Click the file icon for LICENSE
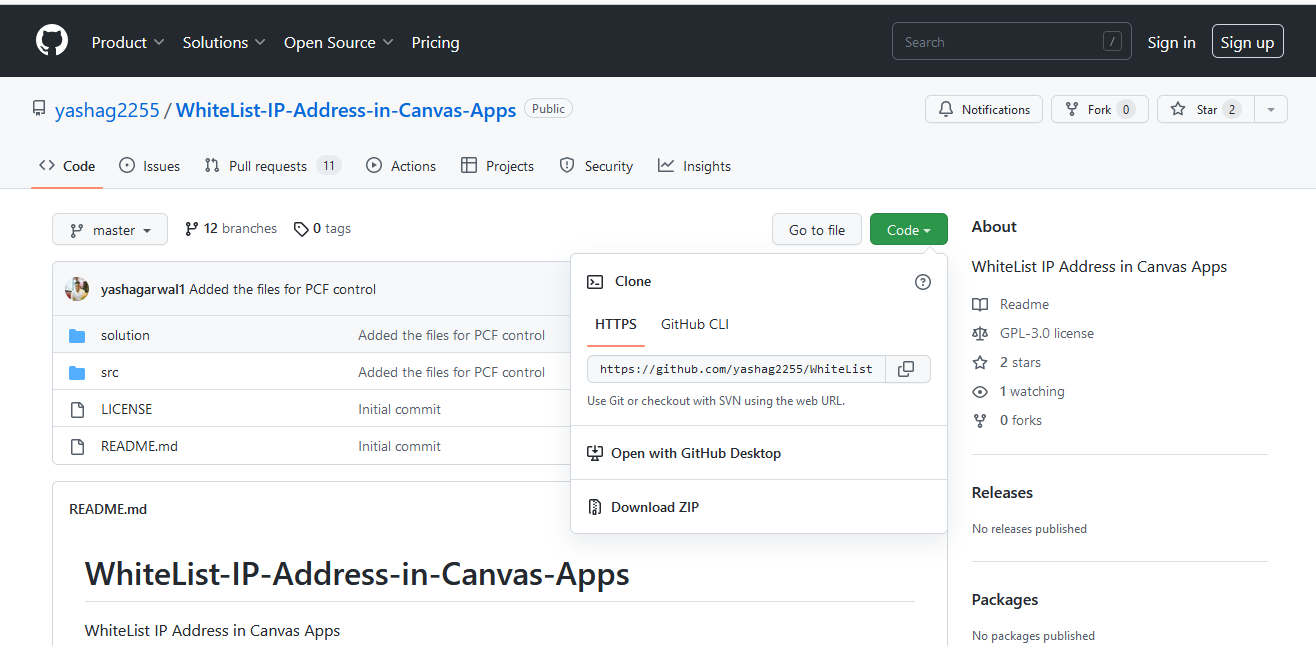This screenshot has height=646, width=1316. pyautogui.click(x=77, y=409)
